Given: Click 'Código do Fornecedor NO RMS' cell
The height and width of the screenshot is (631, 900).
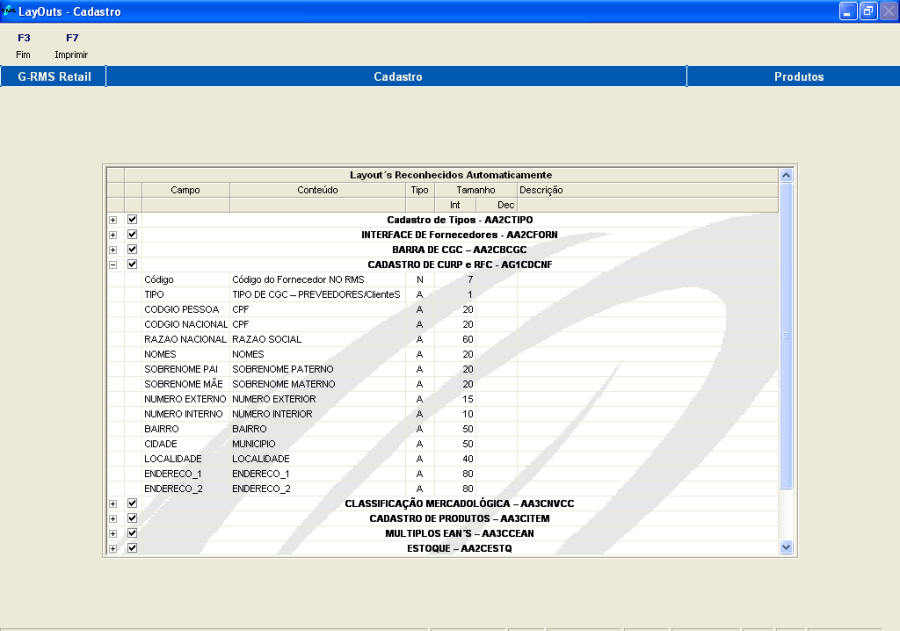Looking at the screenshot, I should (317, 280).
